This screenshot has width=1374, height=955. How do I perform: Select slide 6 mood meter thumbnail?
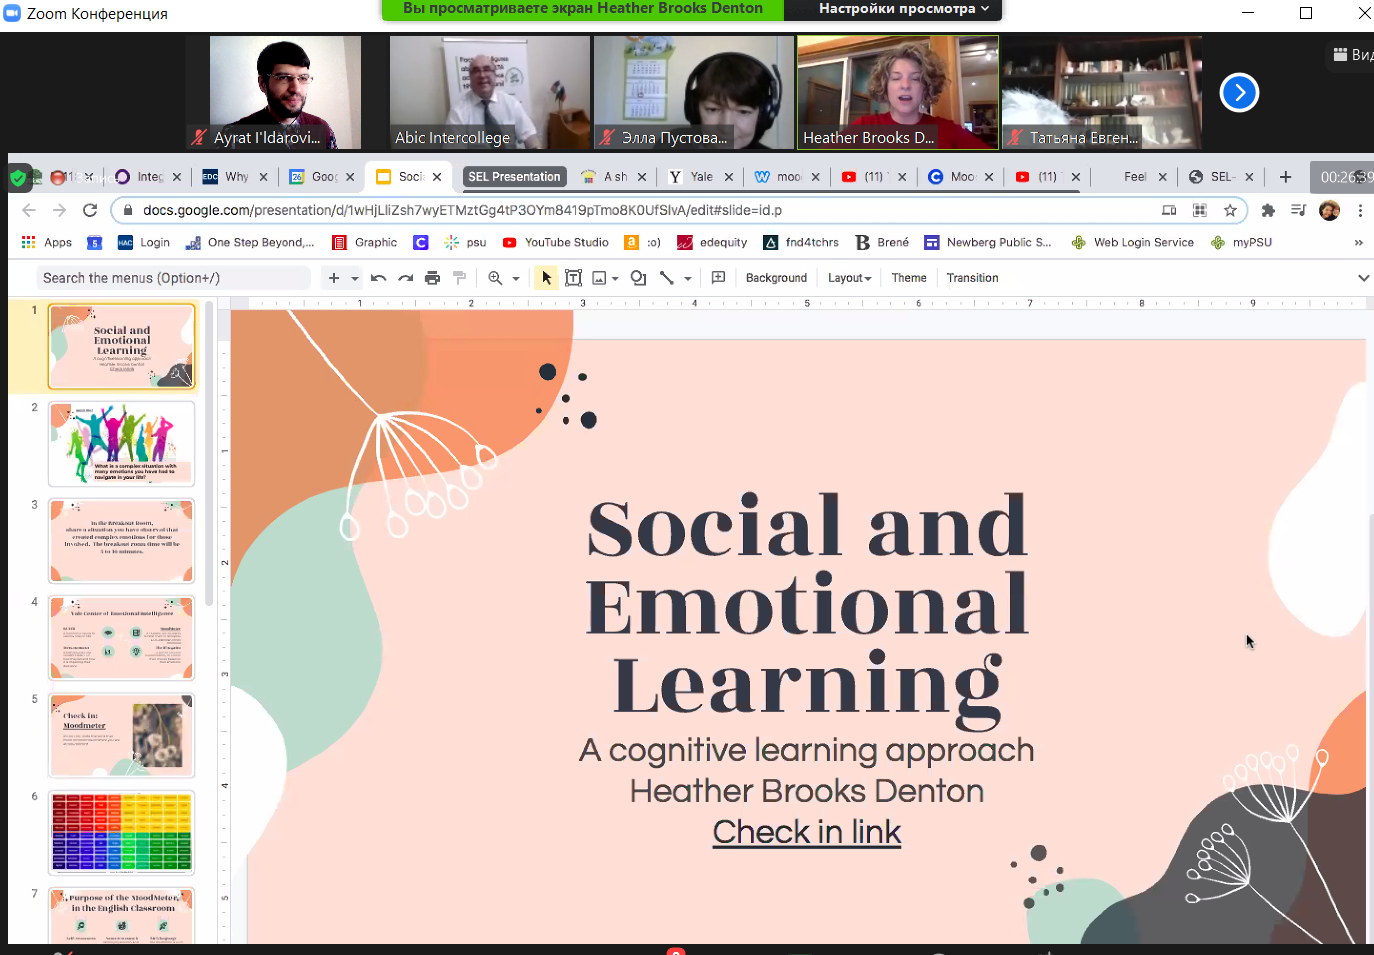pos(122,832)
